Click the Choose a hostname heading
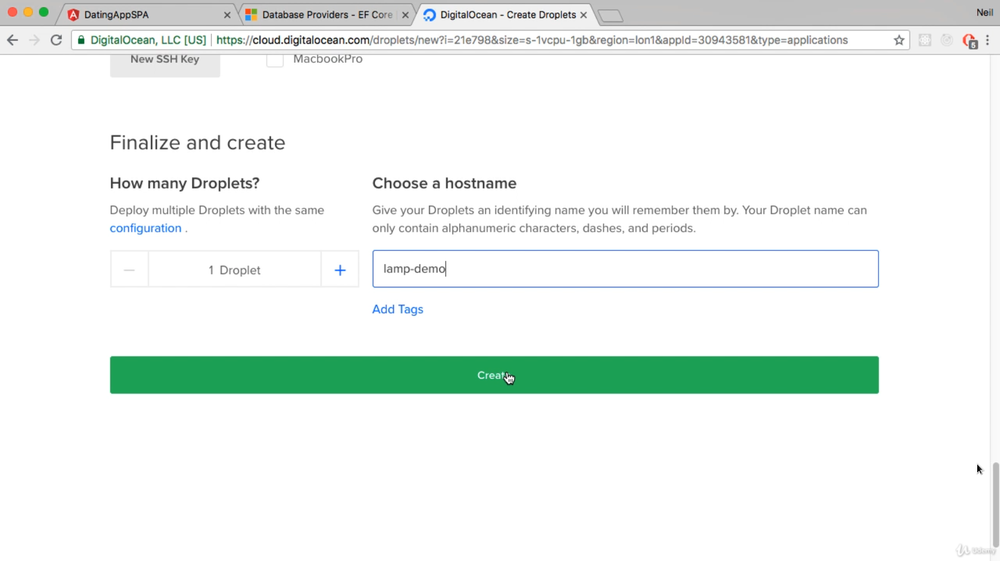1000x561 pixels. [445, 184]
